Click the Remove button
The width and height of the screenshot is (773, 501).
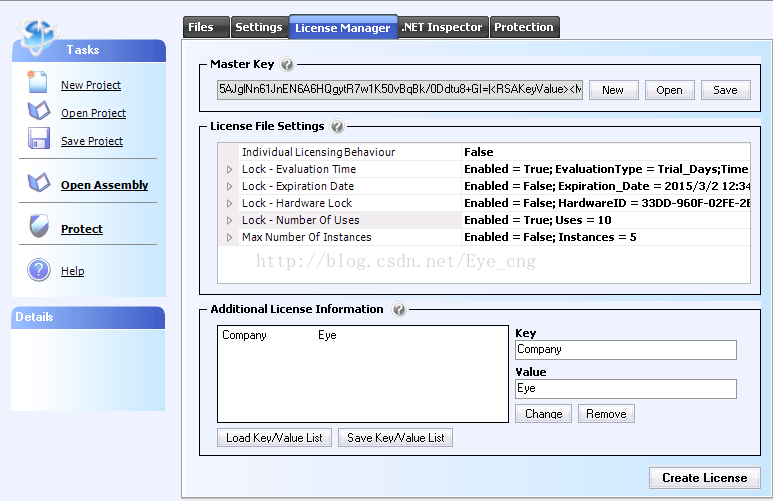tap(606, 414)
